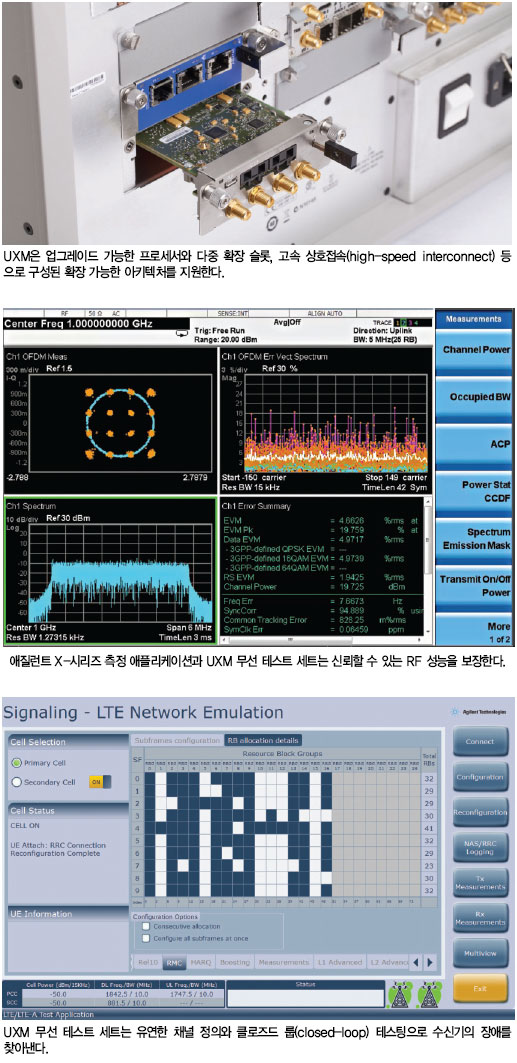Viewport: 517px width, 1063px height.
Task: Click the Cell Selection panel header
Action: click(66, 742)
